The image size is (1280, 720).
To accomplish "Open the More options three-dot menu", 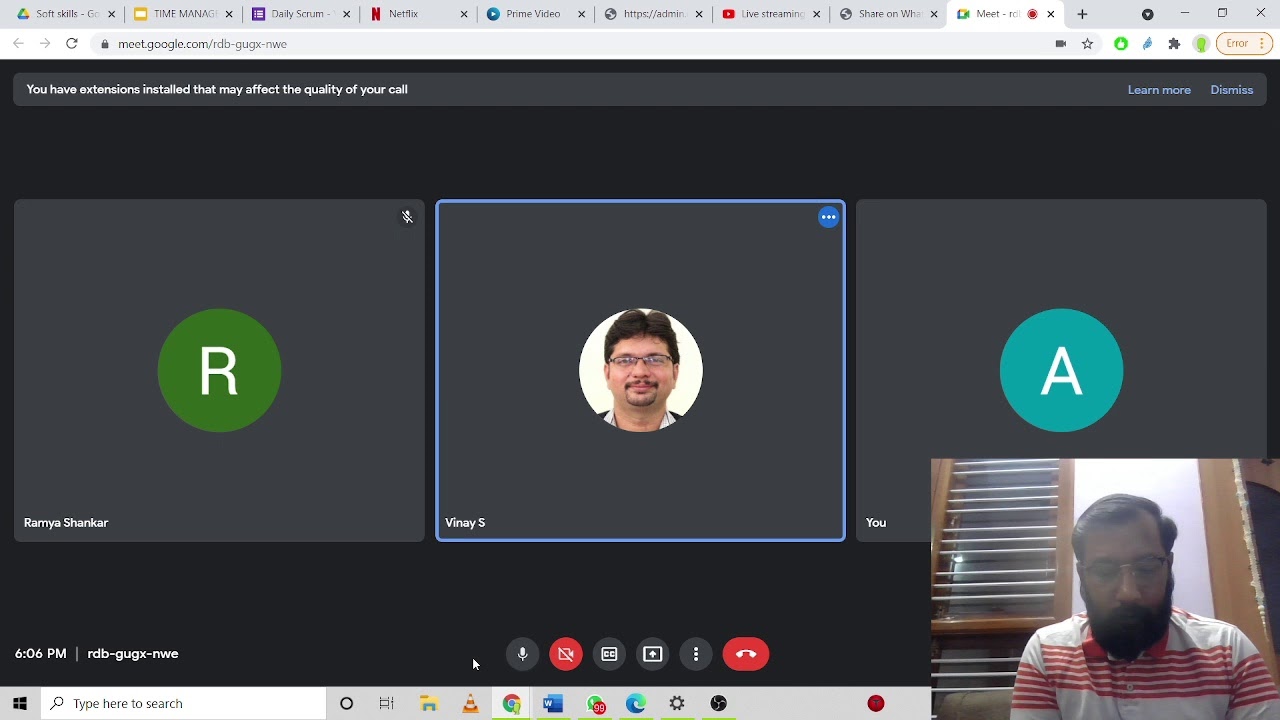I will [x=696, y=654].
